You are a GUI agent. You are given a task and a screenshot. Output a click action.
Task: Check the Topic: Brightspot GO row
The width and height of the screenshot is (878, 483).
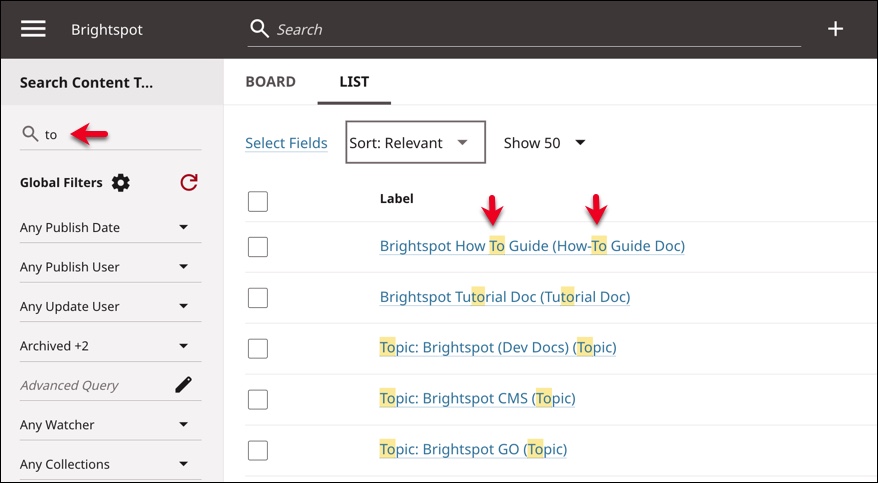click(258, 451)
